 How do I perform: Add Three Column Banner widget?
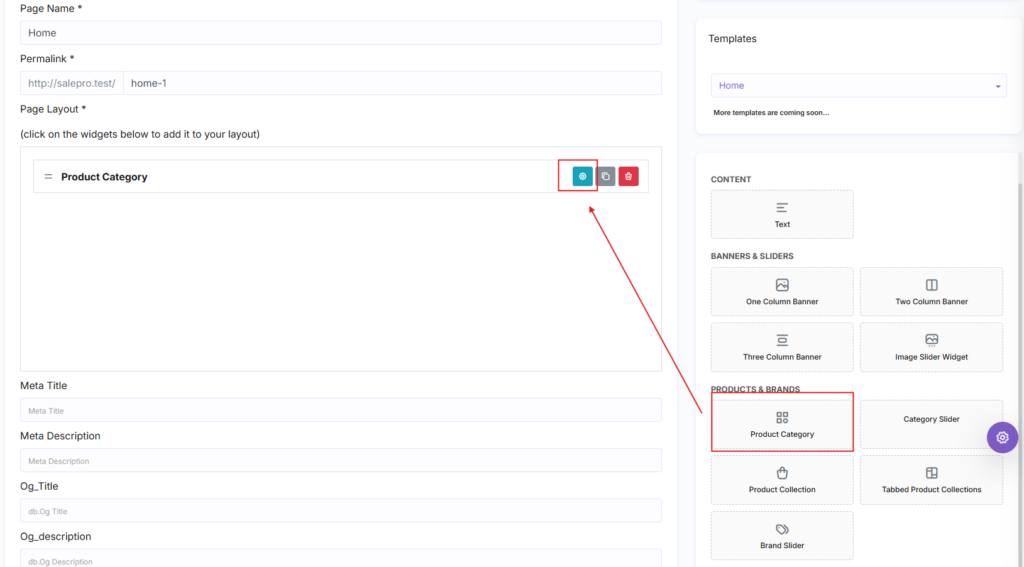click(x=782, y=347)
